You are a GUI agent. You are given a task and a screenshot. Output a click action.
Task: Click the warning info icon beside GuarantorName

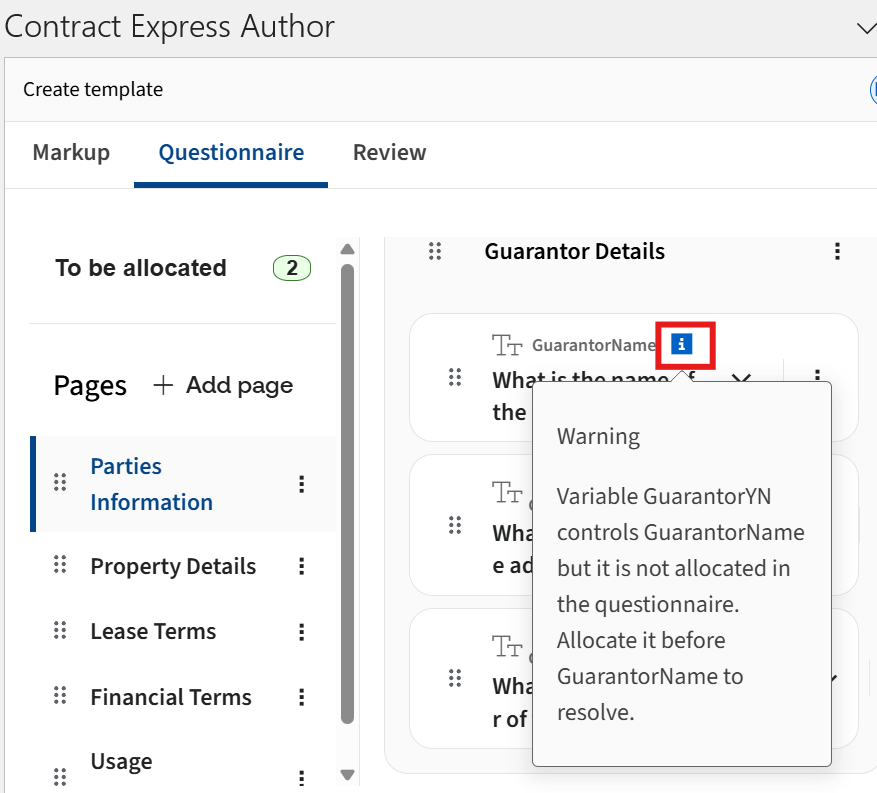[684, 344]
